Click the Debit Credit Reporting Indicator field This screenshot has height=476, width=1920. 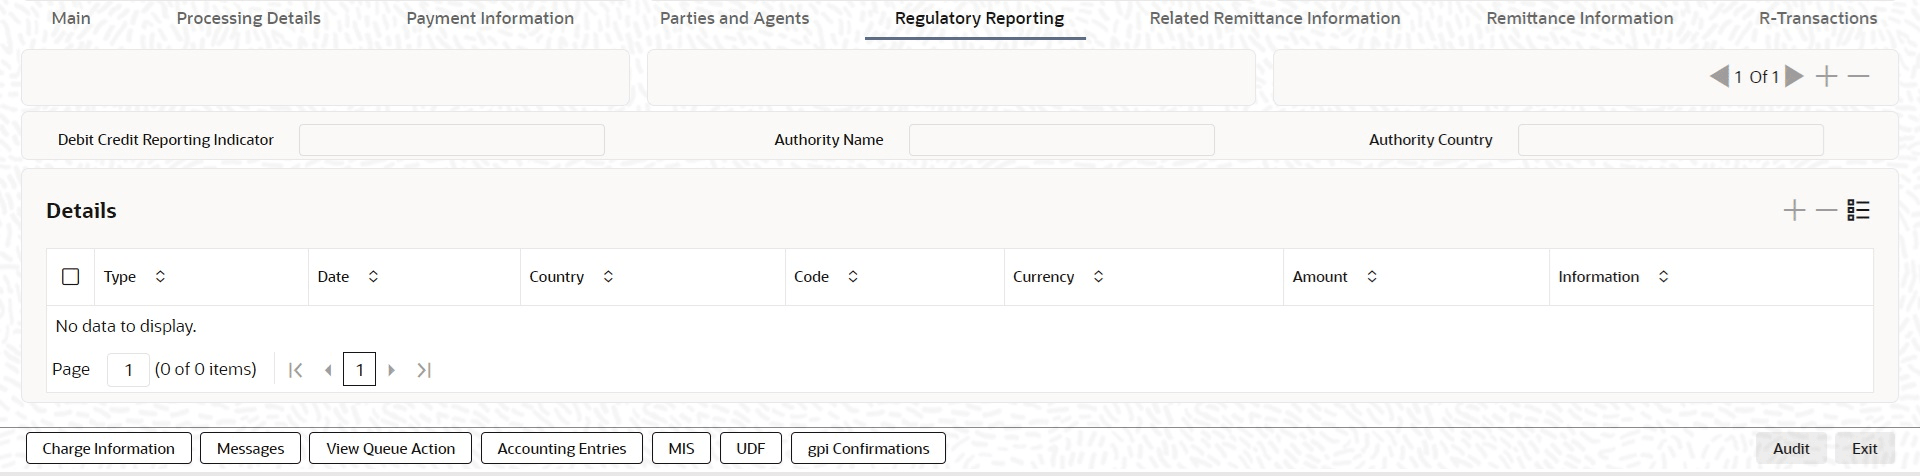pyautogui.click(x=451, y=140)
